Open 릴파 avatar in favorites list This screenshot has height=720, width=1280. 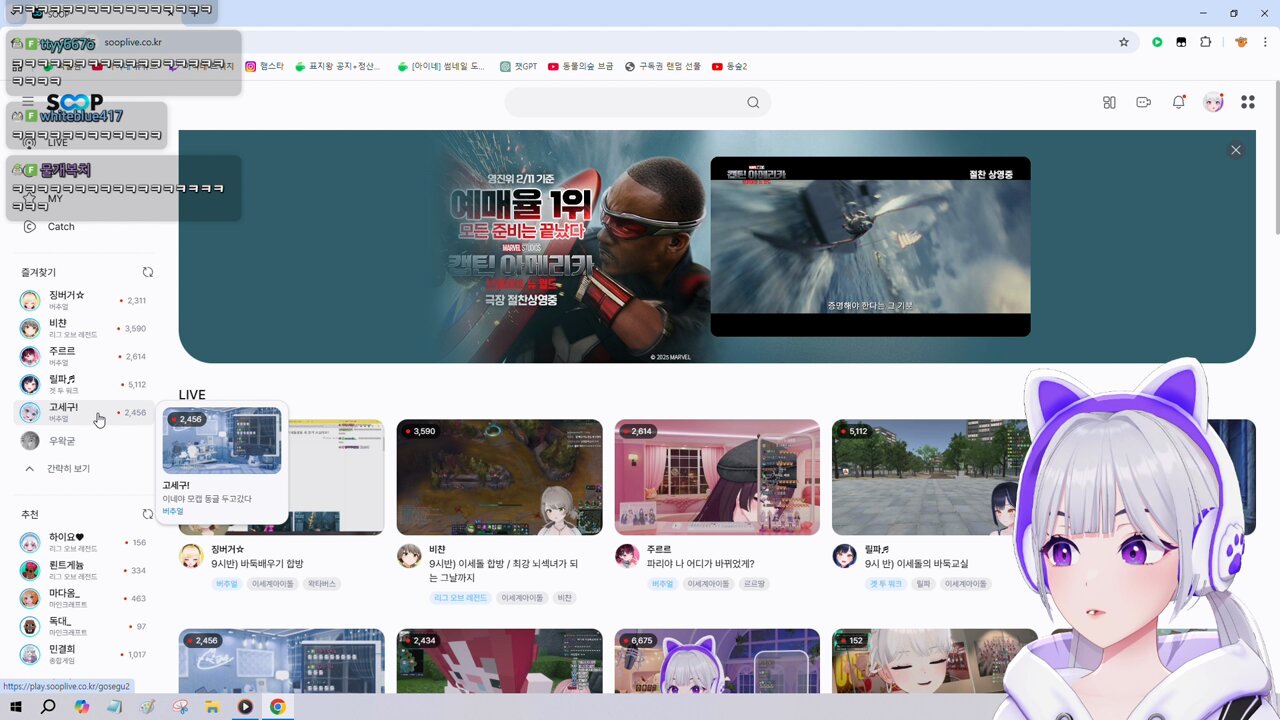[x=30, y=384]
